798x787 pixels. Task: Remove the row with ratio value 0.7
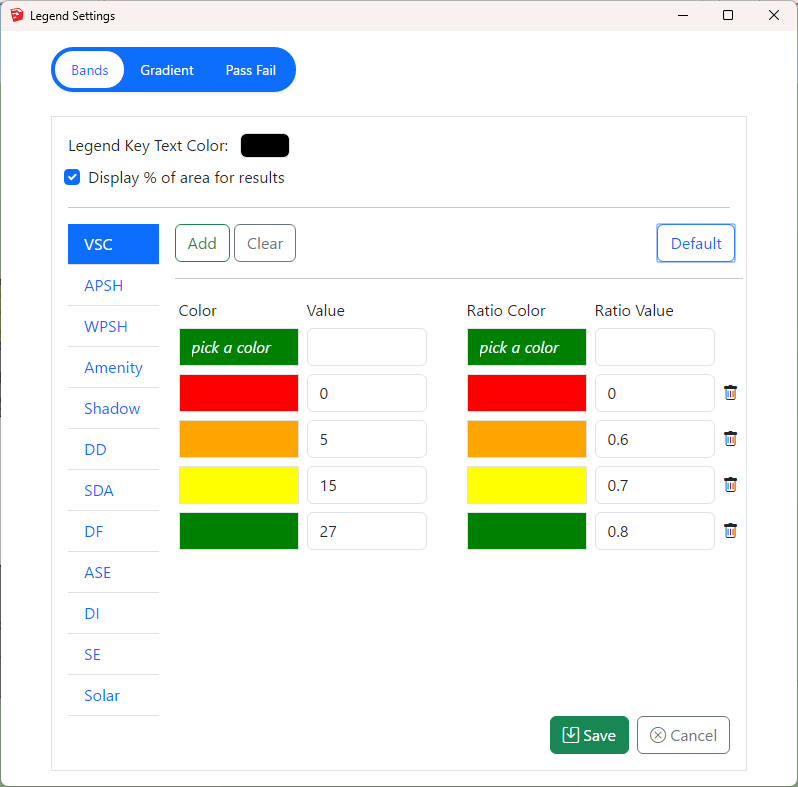pos(730,485)
